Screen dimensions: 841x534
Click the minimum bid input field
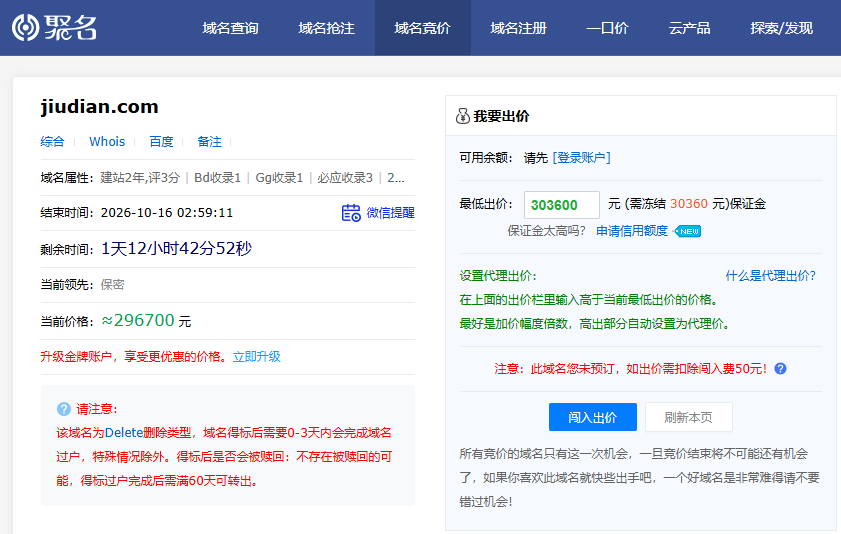pos(562,205)
